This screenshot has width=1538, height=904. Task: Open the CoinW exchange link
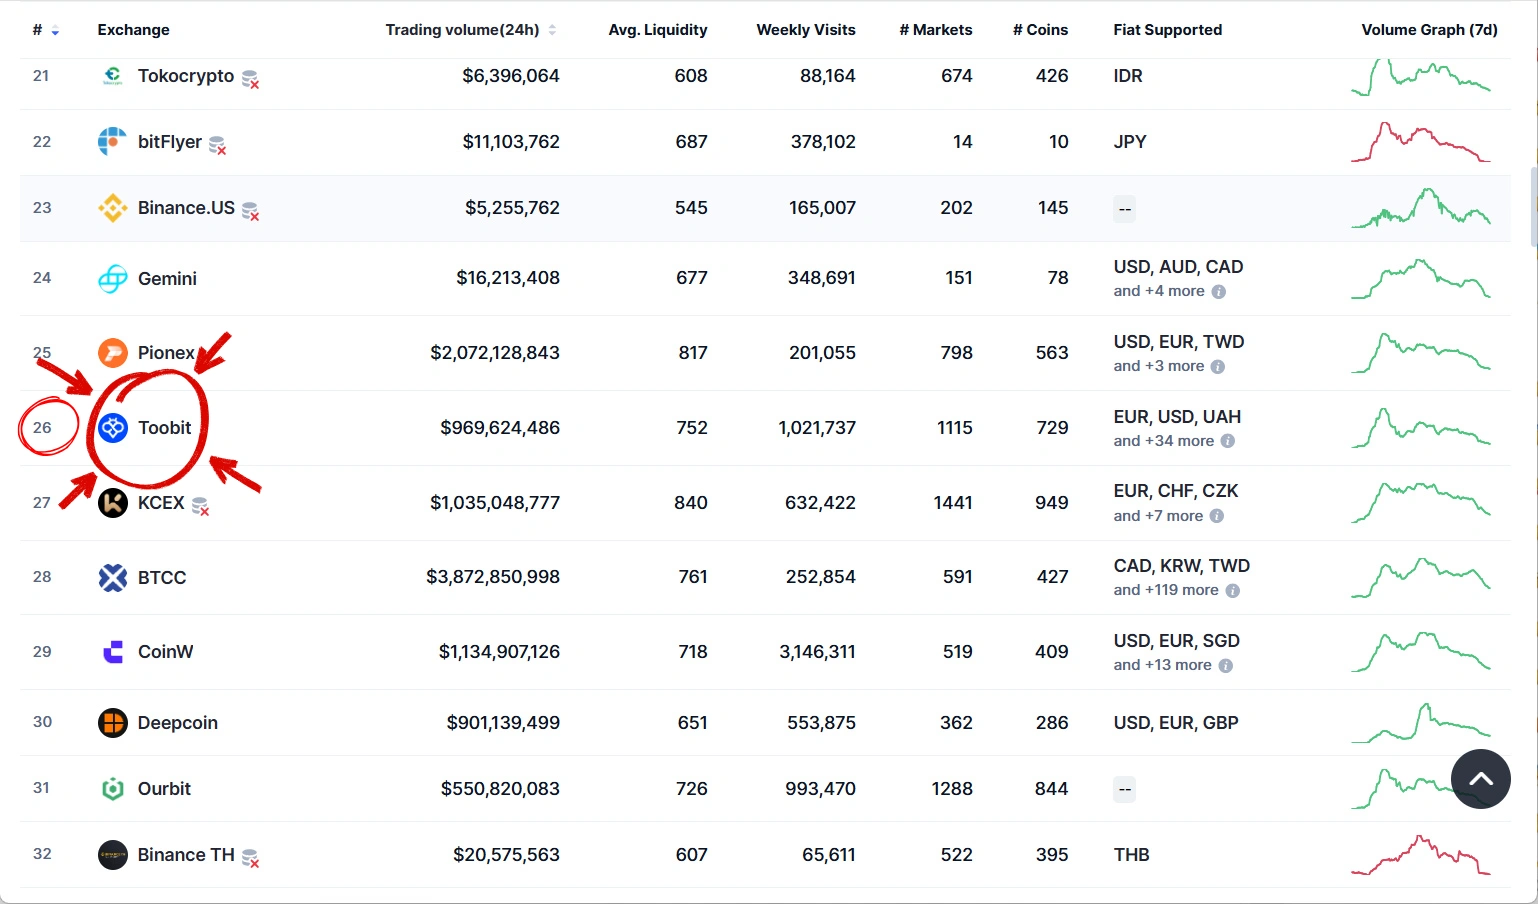coord(166,652)
